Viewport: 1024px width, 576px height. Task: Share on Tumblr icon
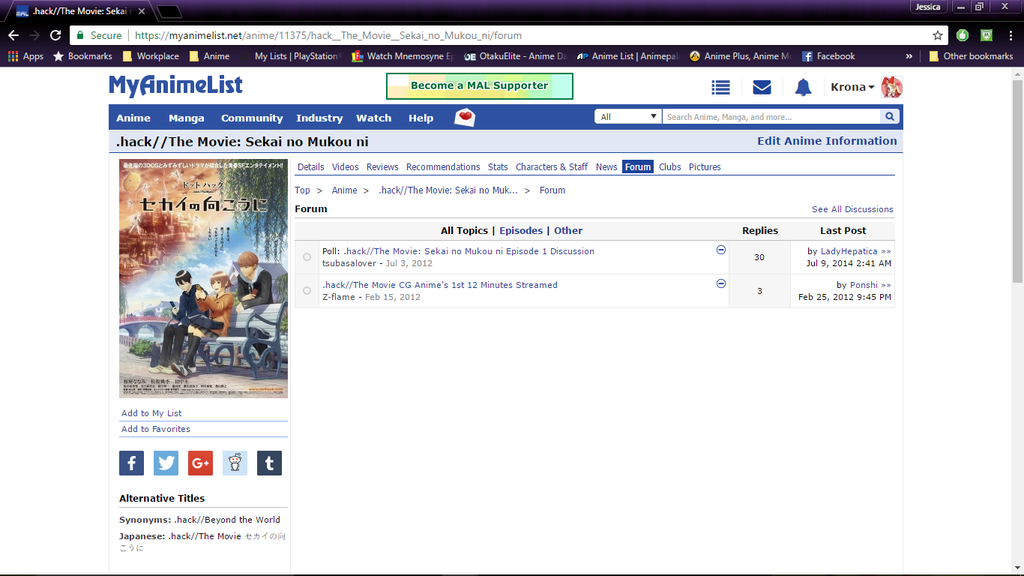269,463
